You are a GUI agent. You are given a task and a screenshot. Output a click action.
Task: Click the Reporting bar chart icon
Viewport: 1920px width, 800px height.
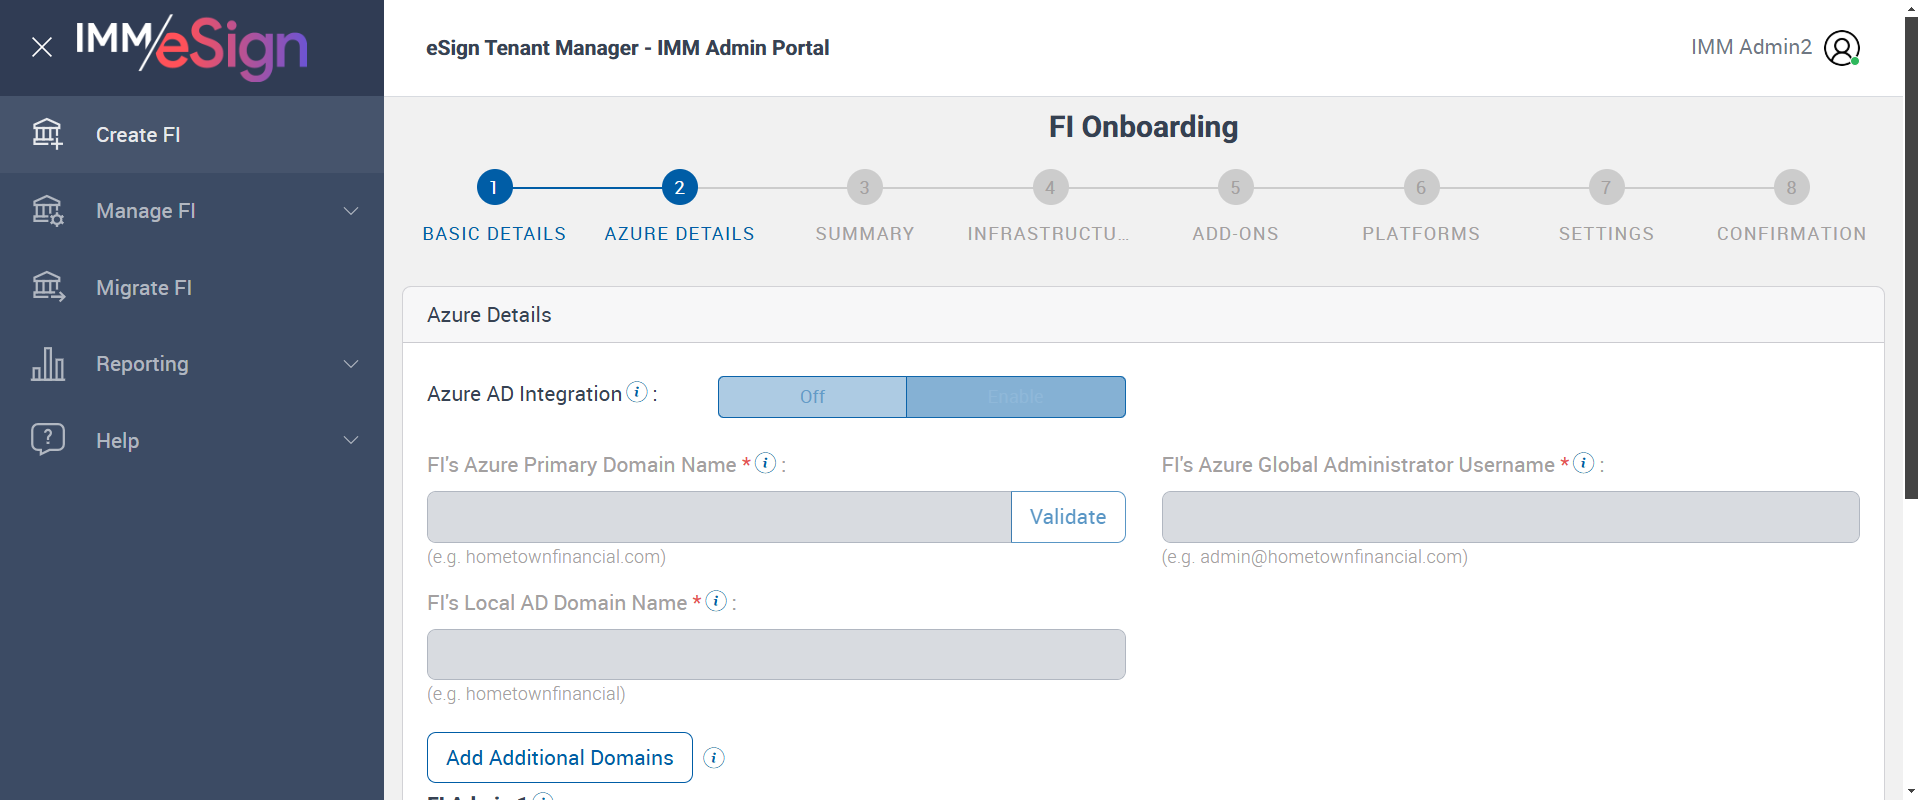pos(47,364)
